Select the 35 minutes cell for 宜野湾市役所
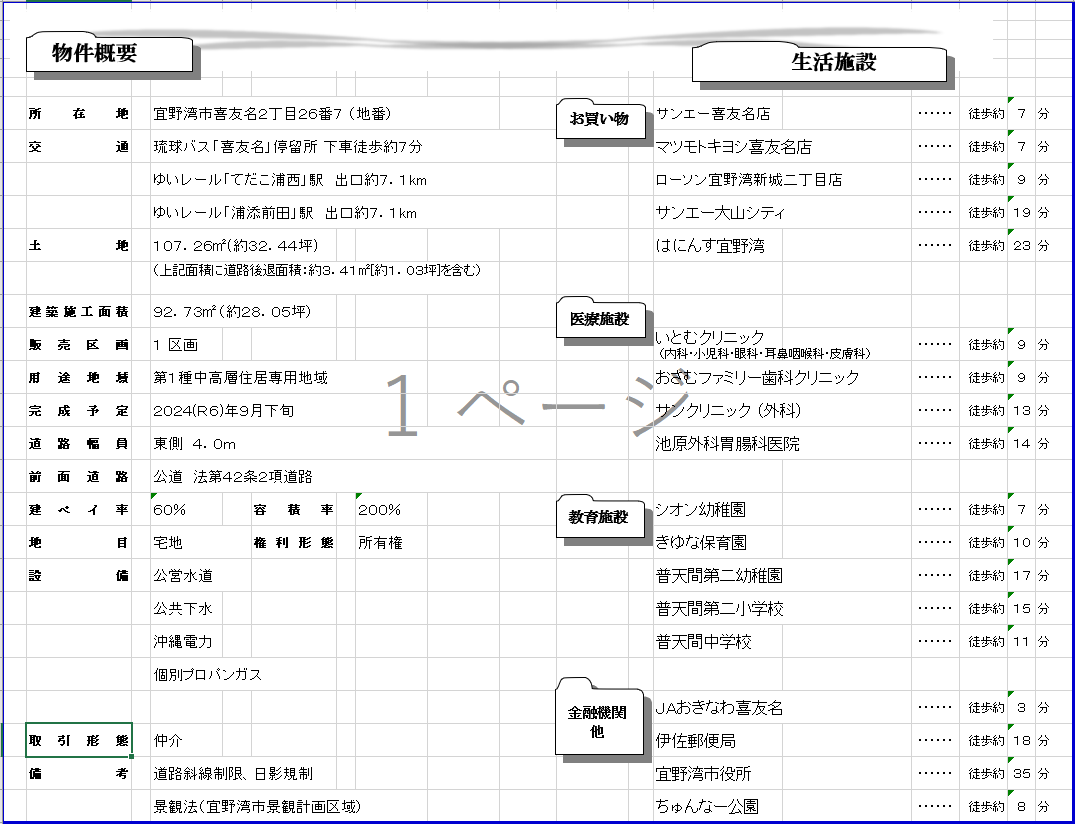 click(1021, 774)
